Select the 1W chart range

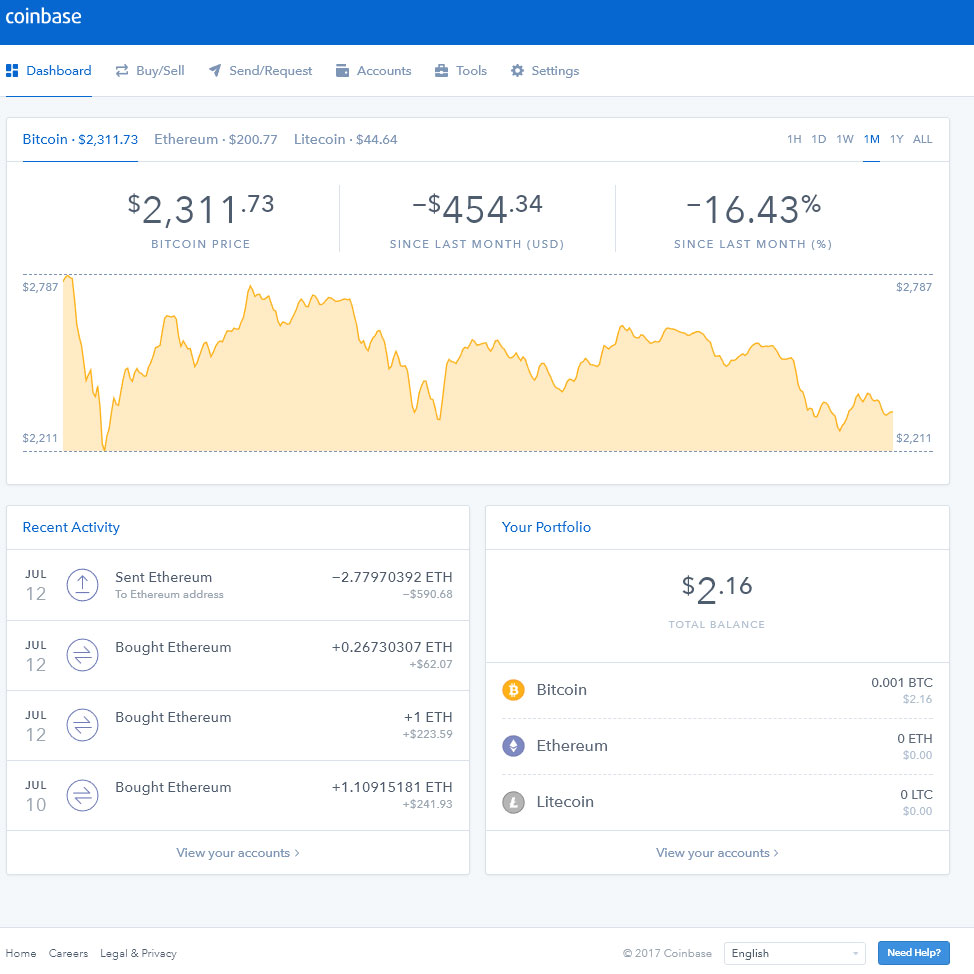pos(845,140)
